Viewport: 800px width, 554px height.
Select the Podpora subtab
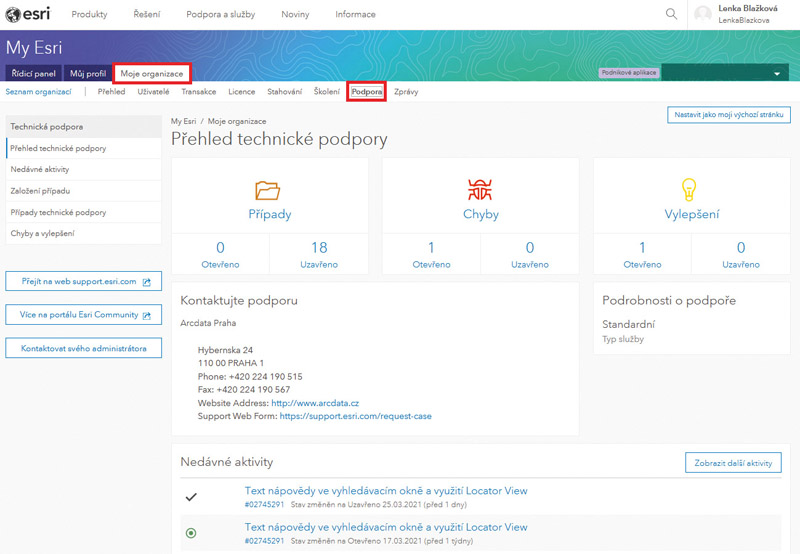pyautogui.click(x=366, y=92)
